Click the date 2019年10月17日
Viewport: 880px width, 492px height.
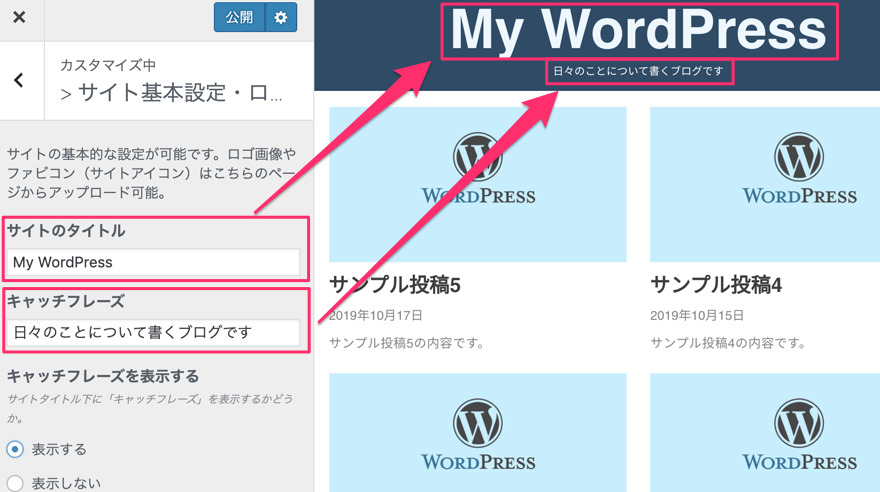click(x=375, y=315)
